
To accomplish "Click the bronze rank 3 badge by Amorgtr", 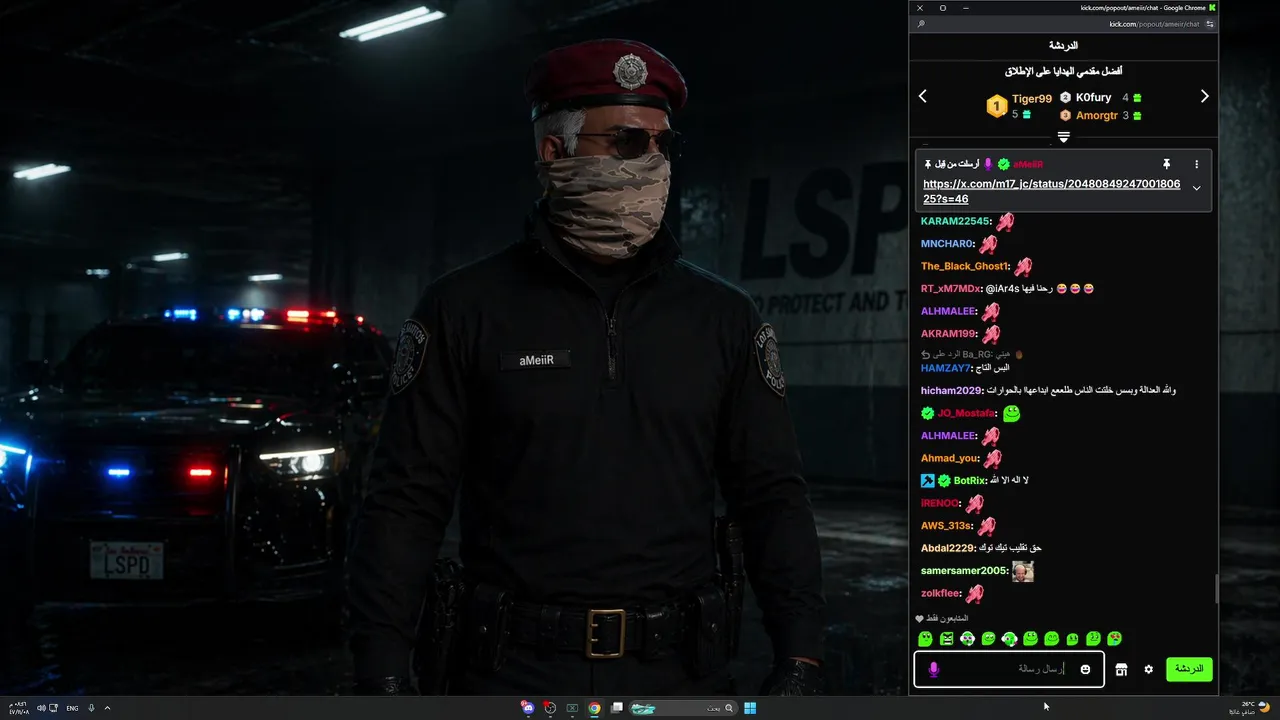I will (1065, 116).
